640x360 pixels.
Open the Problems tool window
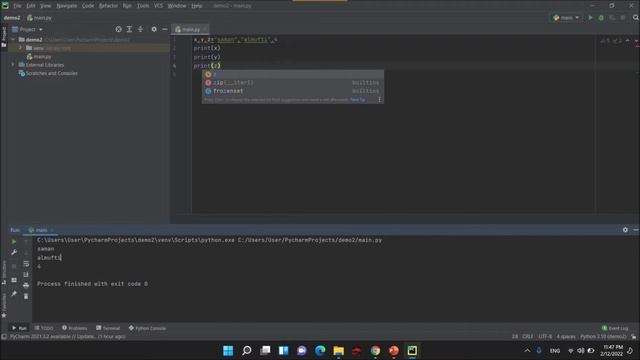[74, 328]
